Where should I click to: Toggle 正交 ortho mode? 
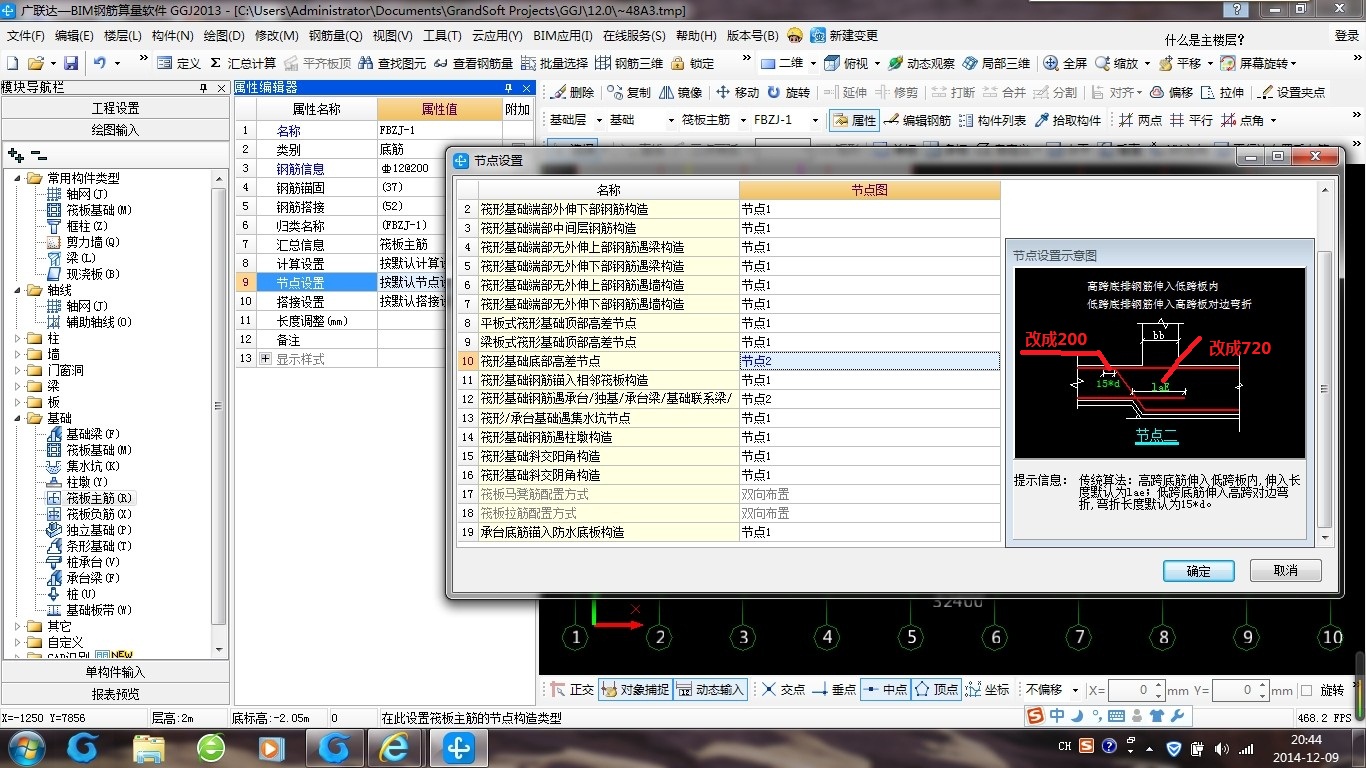coord(572,690)
